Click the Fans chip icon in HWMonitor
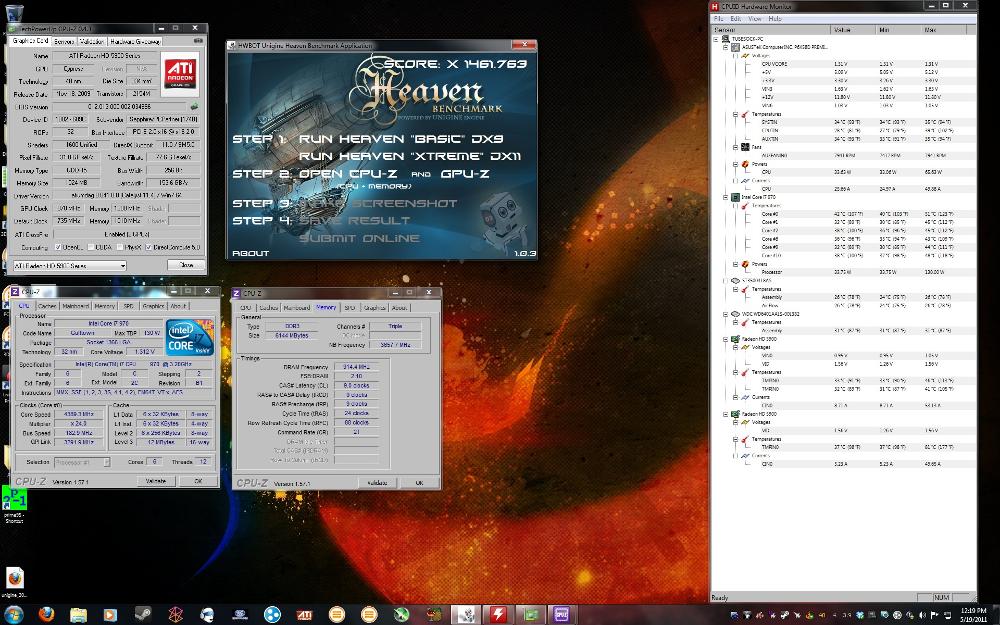 (x=744, y=147)
